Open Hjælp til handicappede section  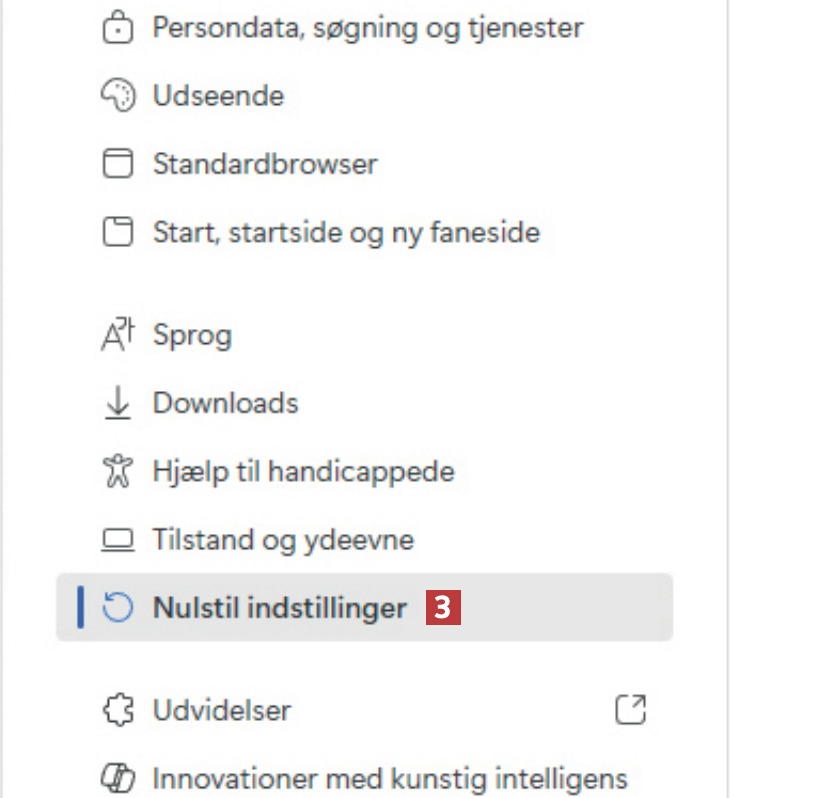303,471
